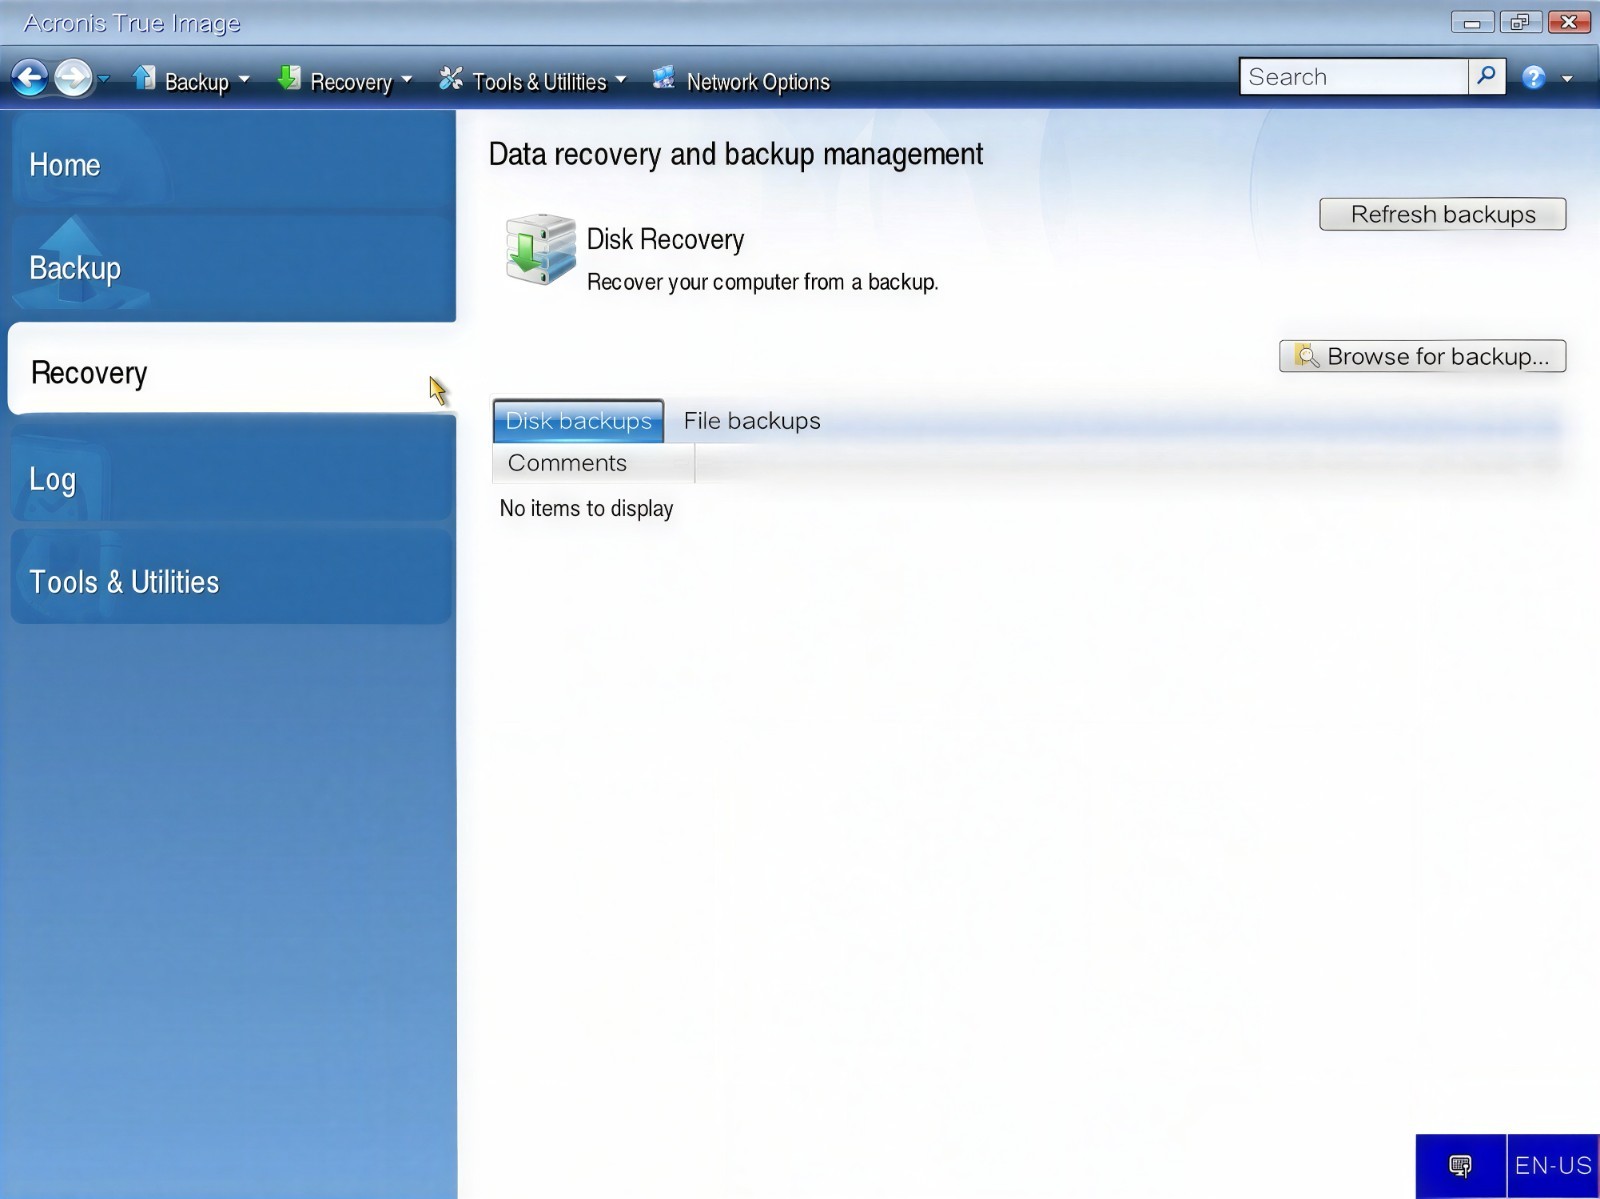The width and height of the screenshot is (1600, 1199).
Task: Minimize the Acronis True Image window
Action: (x=1472, y=22)
